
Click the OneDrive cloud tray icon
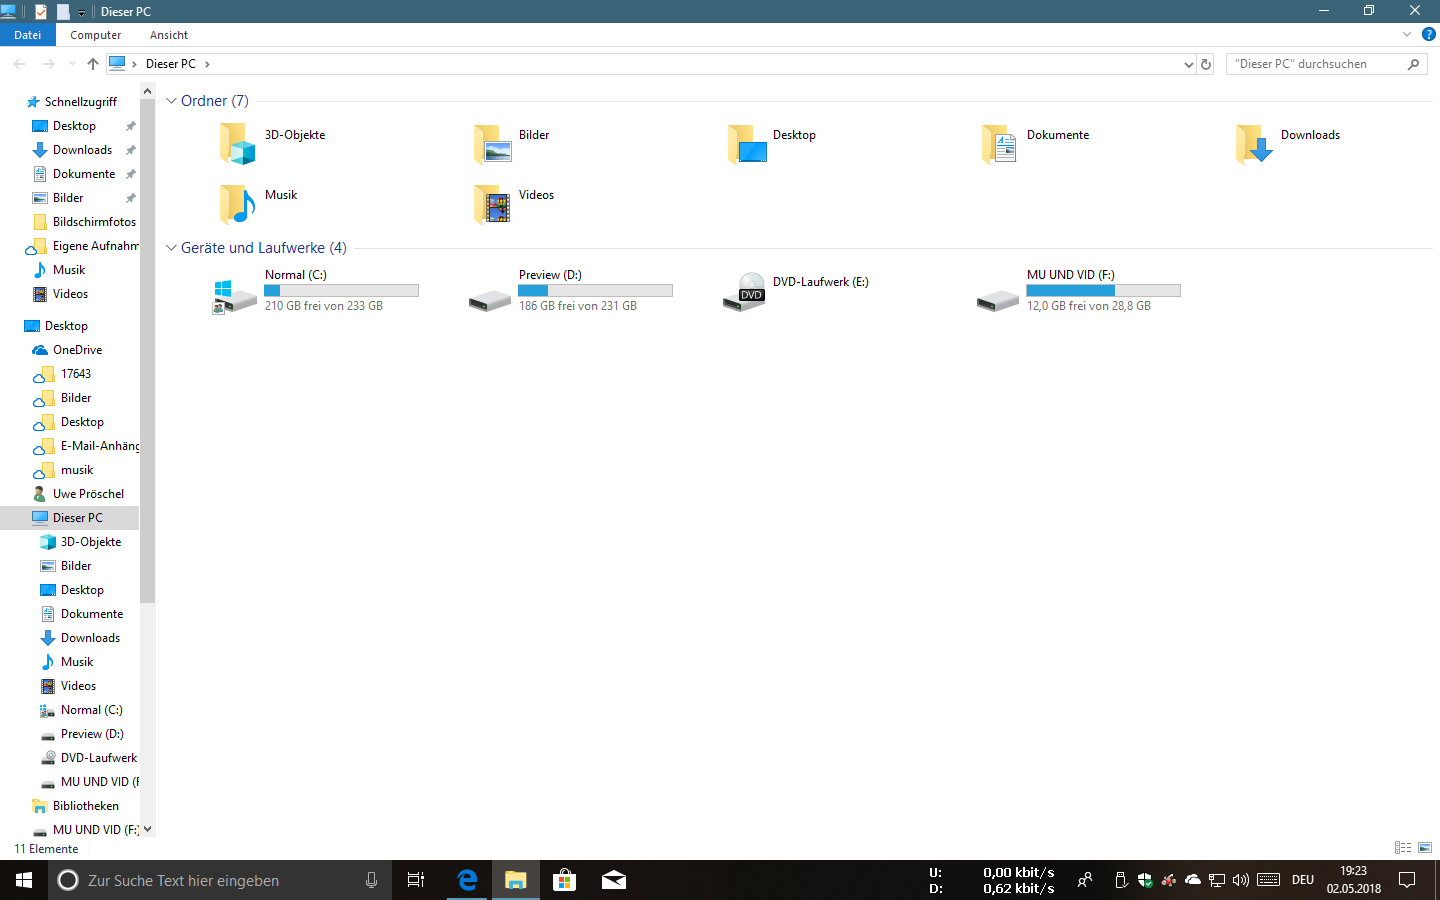pyautogui.click(x=1193, y=880)
